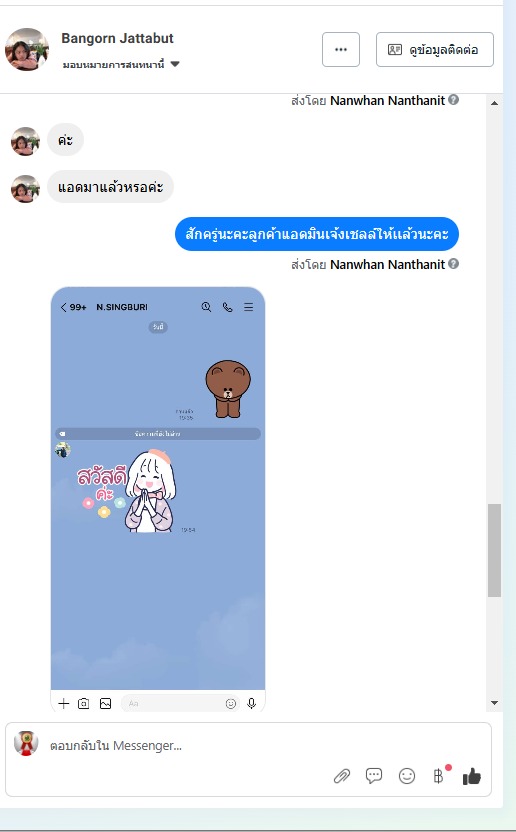Open the N.SINGBURI LINE screenshot image
Screen dimensions: 516x832
(x=158, y=499)
